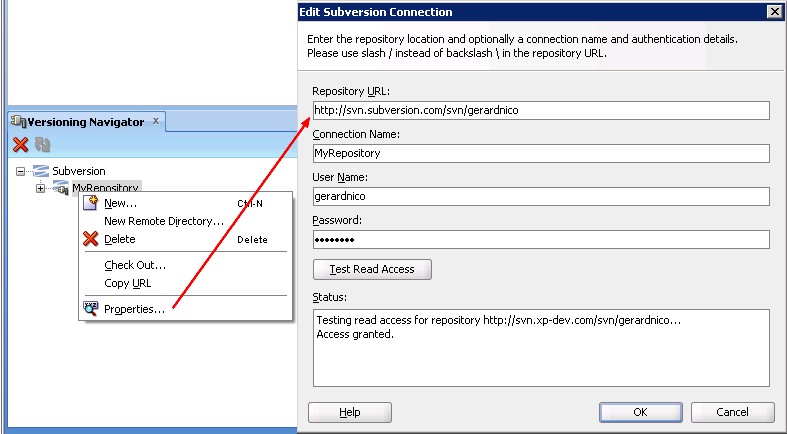The width and height of the screenshot is (787, 434).
Task: Choose New Remote Directory from context menu
Action: (163, 221)
